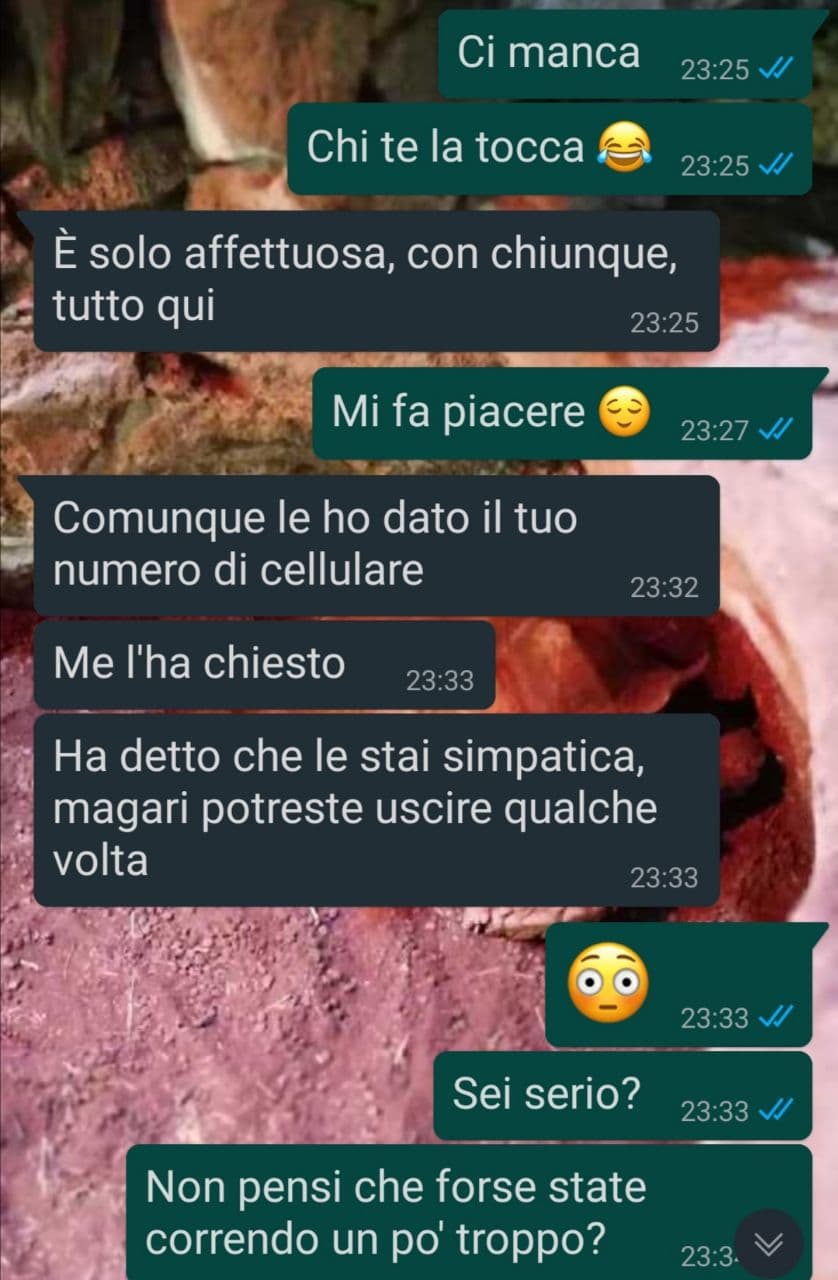Tap the 23:32 timestamp on the number message
Screen dimensions: 838x1280
664,588
